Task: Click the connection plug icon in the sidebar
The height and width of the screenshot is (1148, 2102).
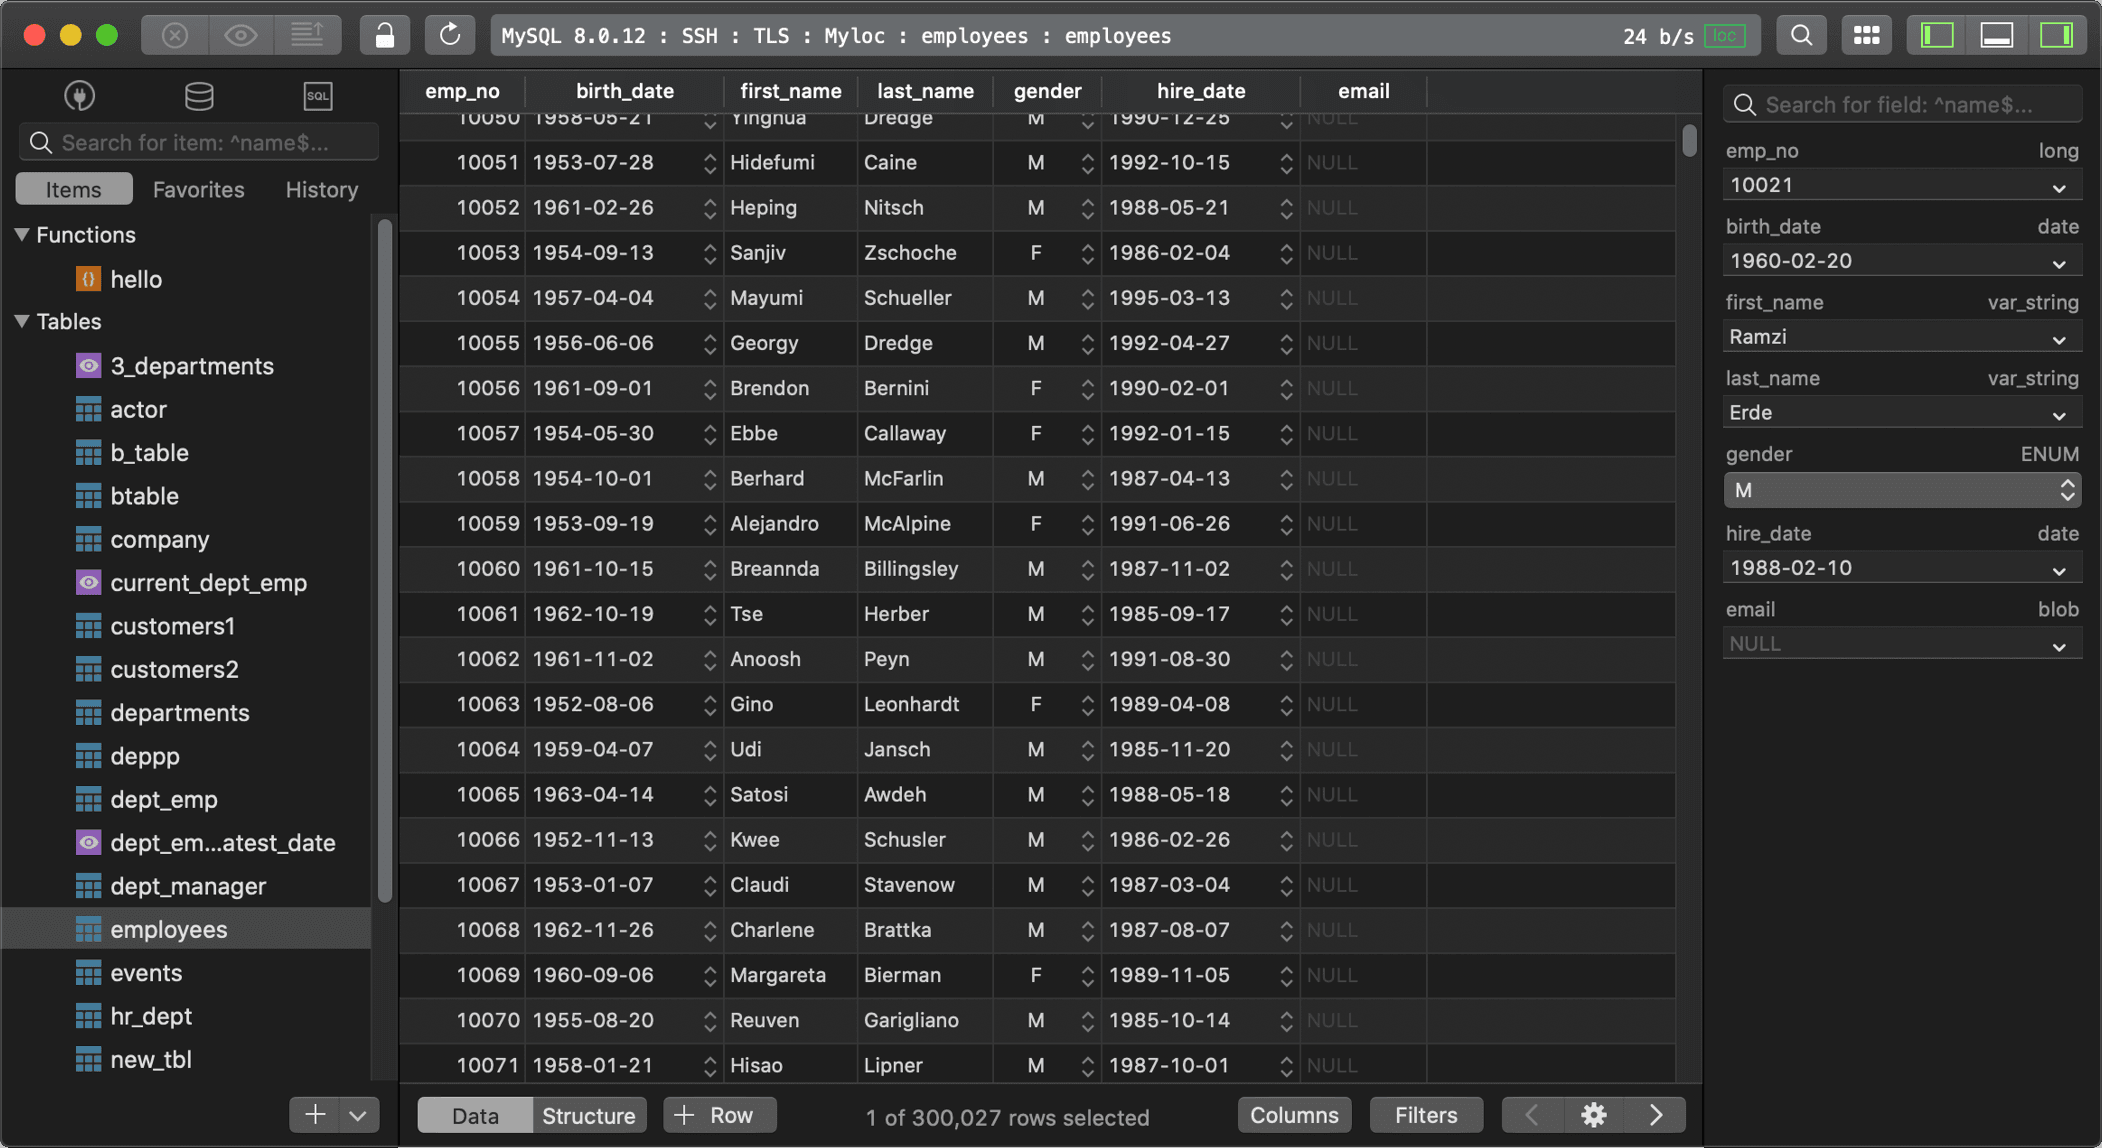Action: 80,96
